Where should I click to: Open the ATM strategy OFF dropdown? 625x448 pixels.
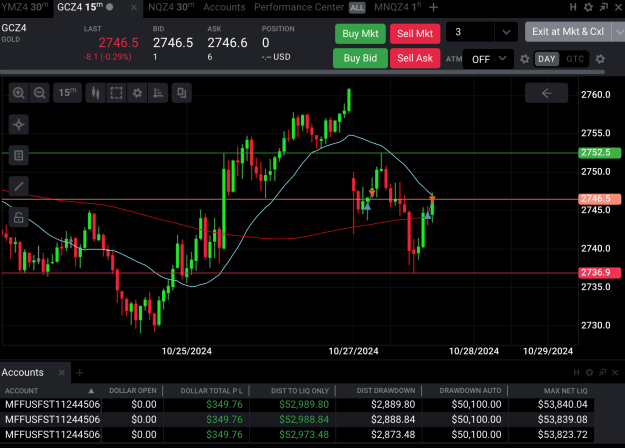coord(488,59)
